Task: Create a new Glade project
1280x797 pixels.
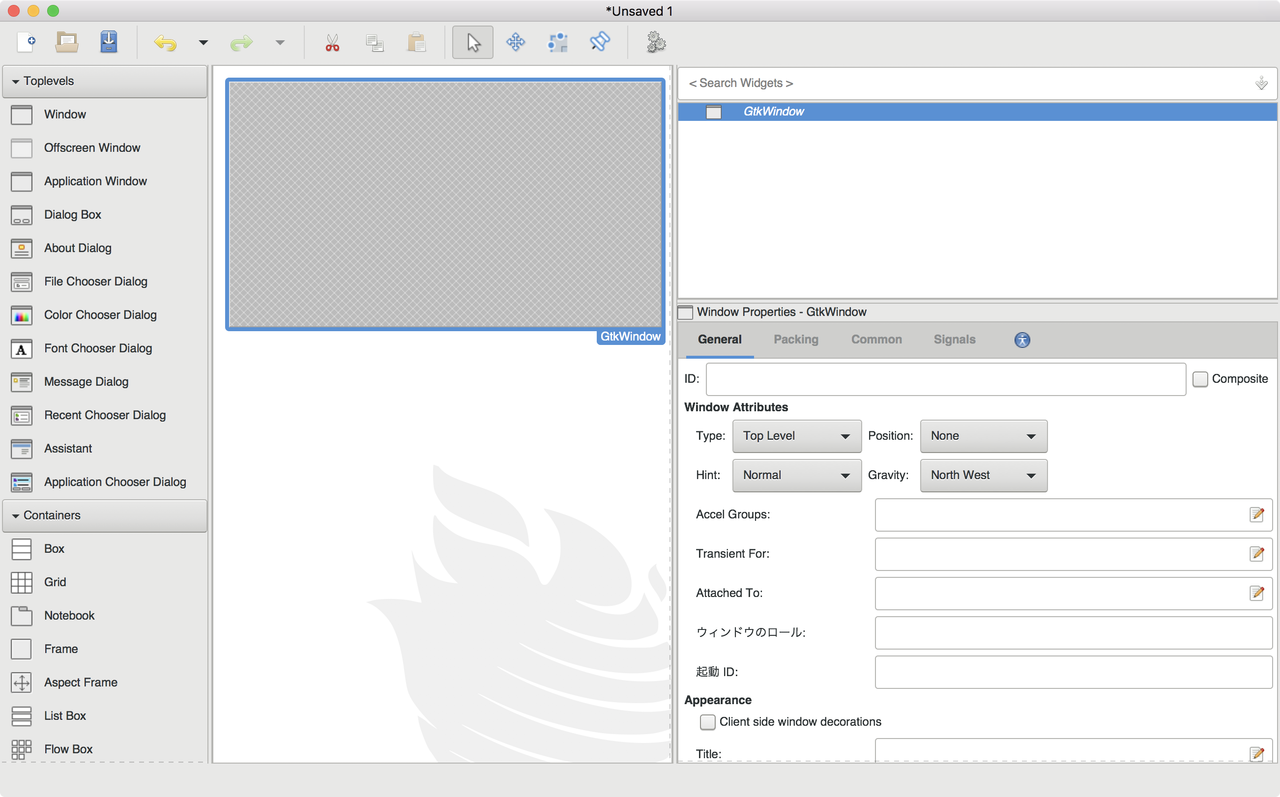Action: 27,42
